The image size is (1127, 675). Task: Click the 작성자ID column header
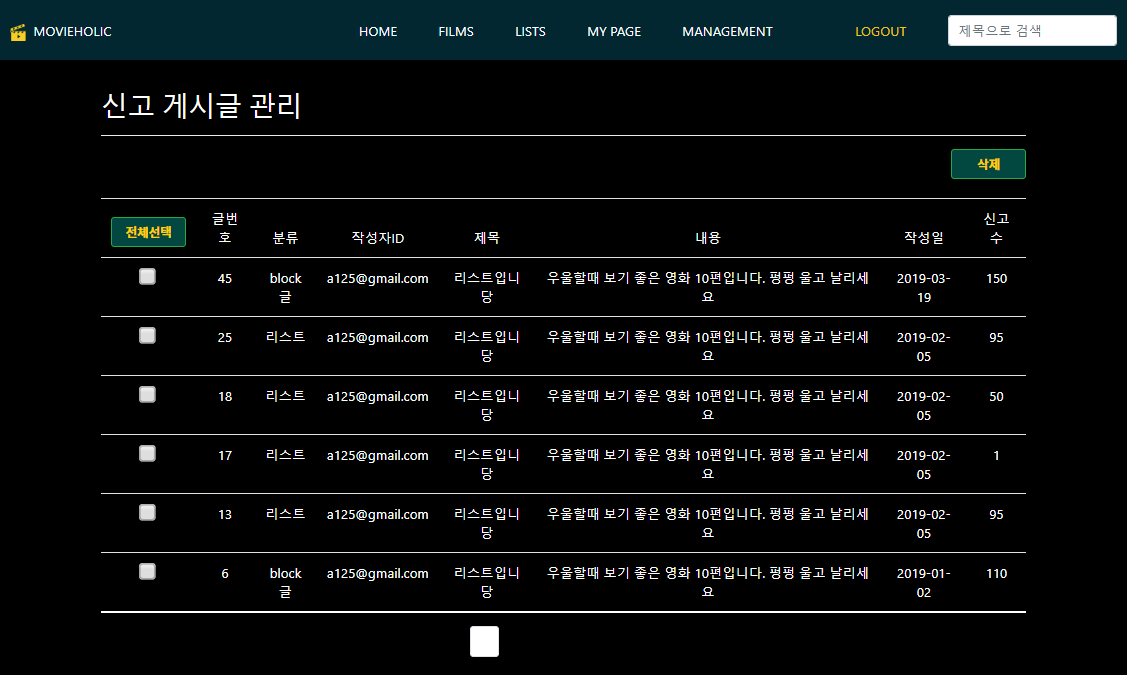pos(377,238)
